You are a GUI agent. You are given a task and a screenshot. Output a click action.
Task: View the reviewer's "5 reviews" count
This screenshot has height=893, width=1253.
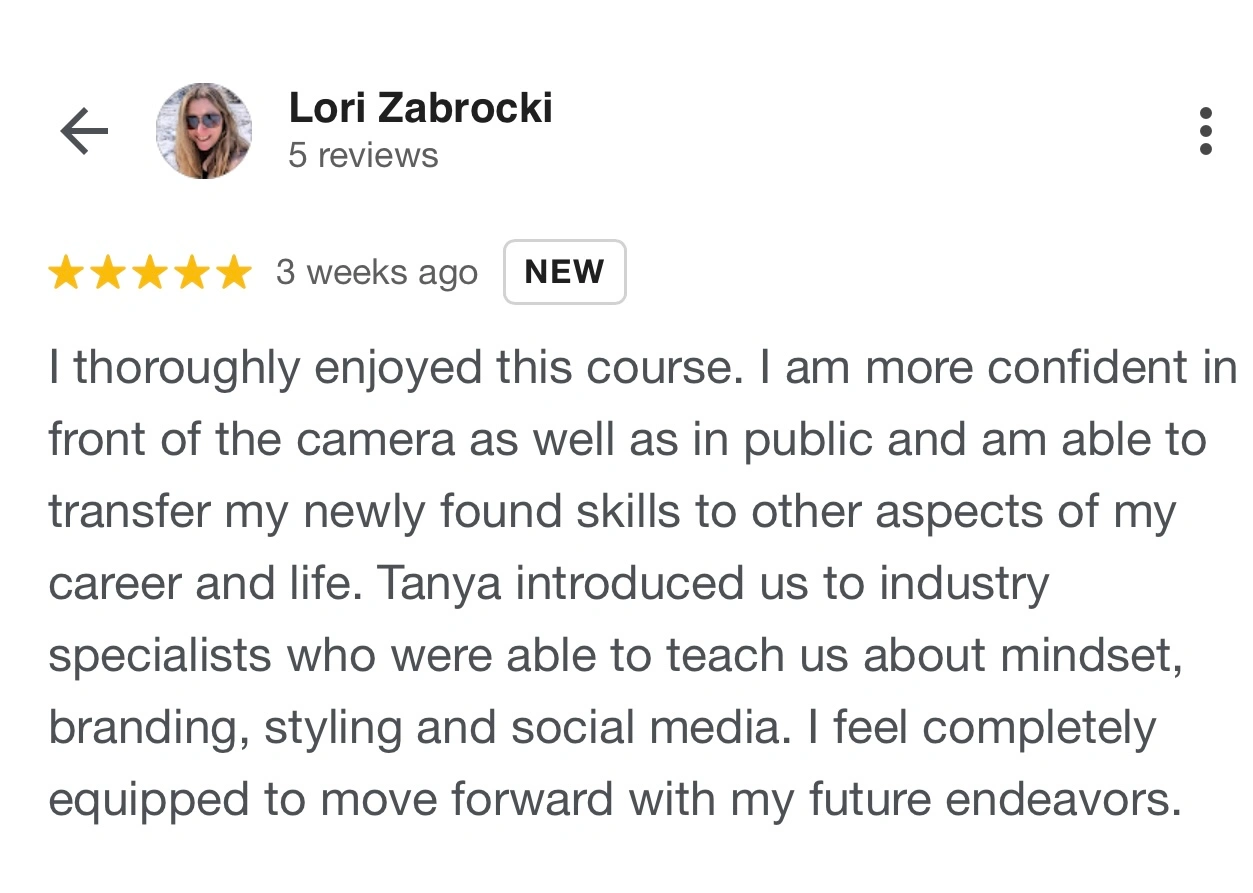363,156
